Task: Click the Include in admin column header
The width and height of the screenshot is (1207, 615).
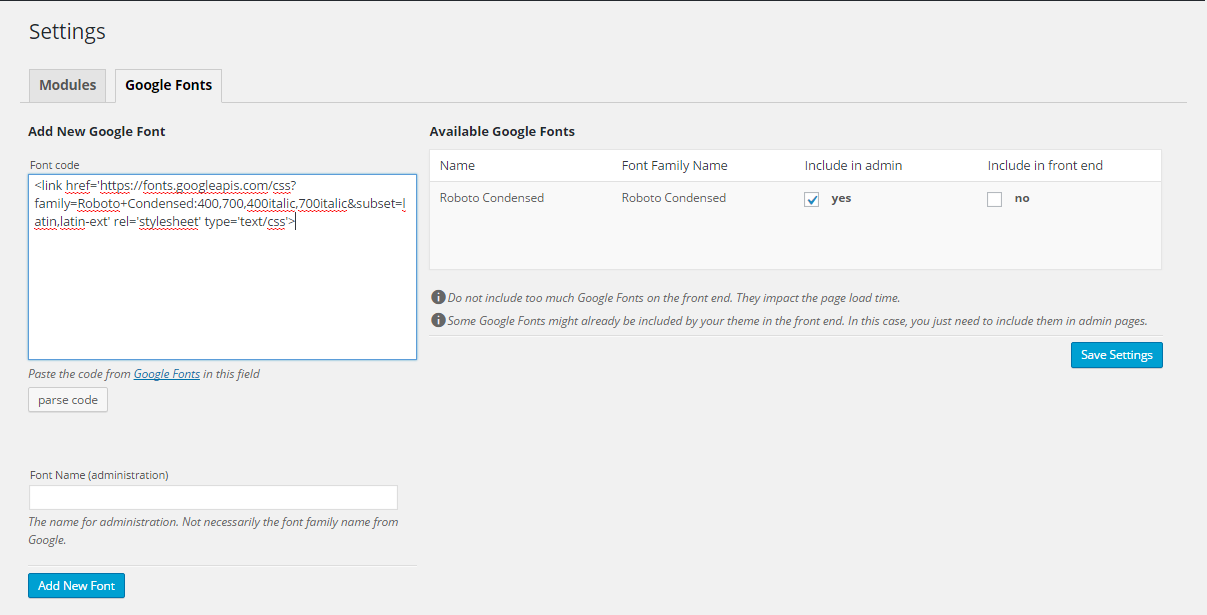Action: click(853, 165)
